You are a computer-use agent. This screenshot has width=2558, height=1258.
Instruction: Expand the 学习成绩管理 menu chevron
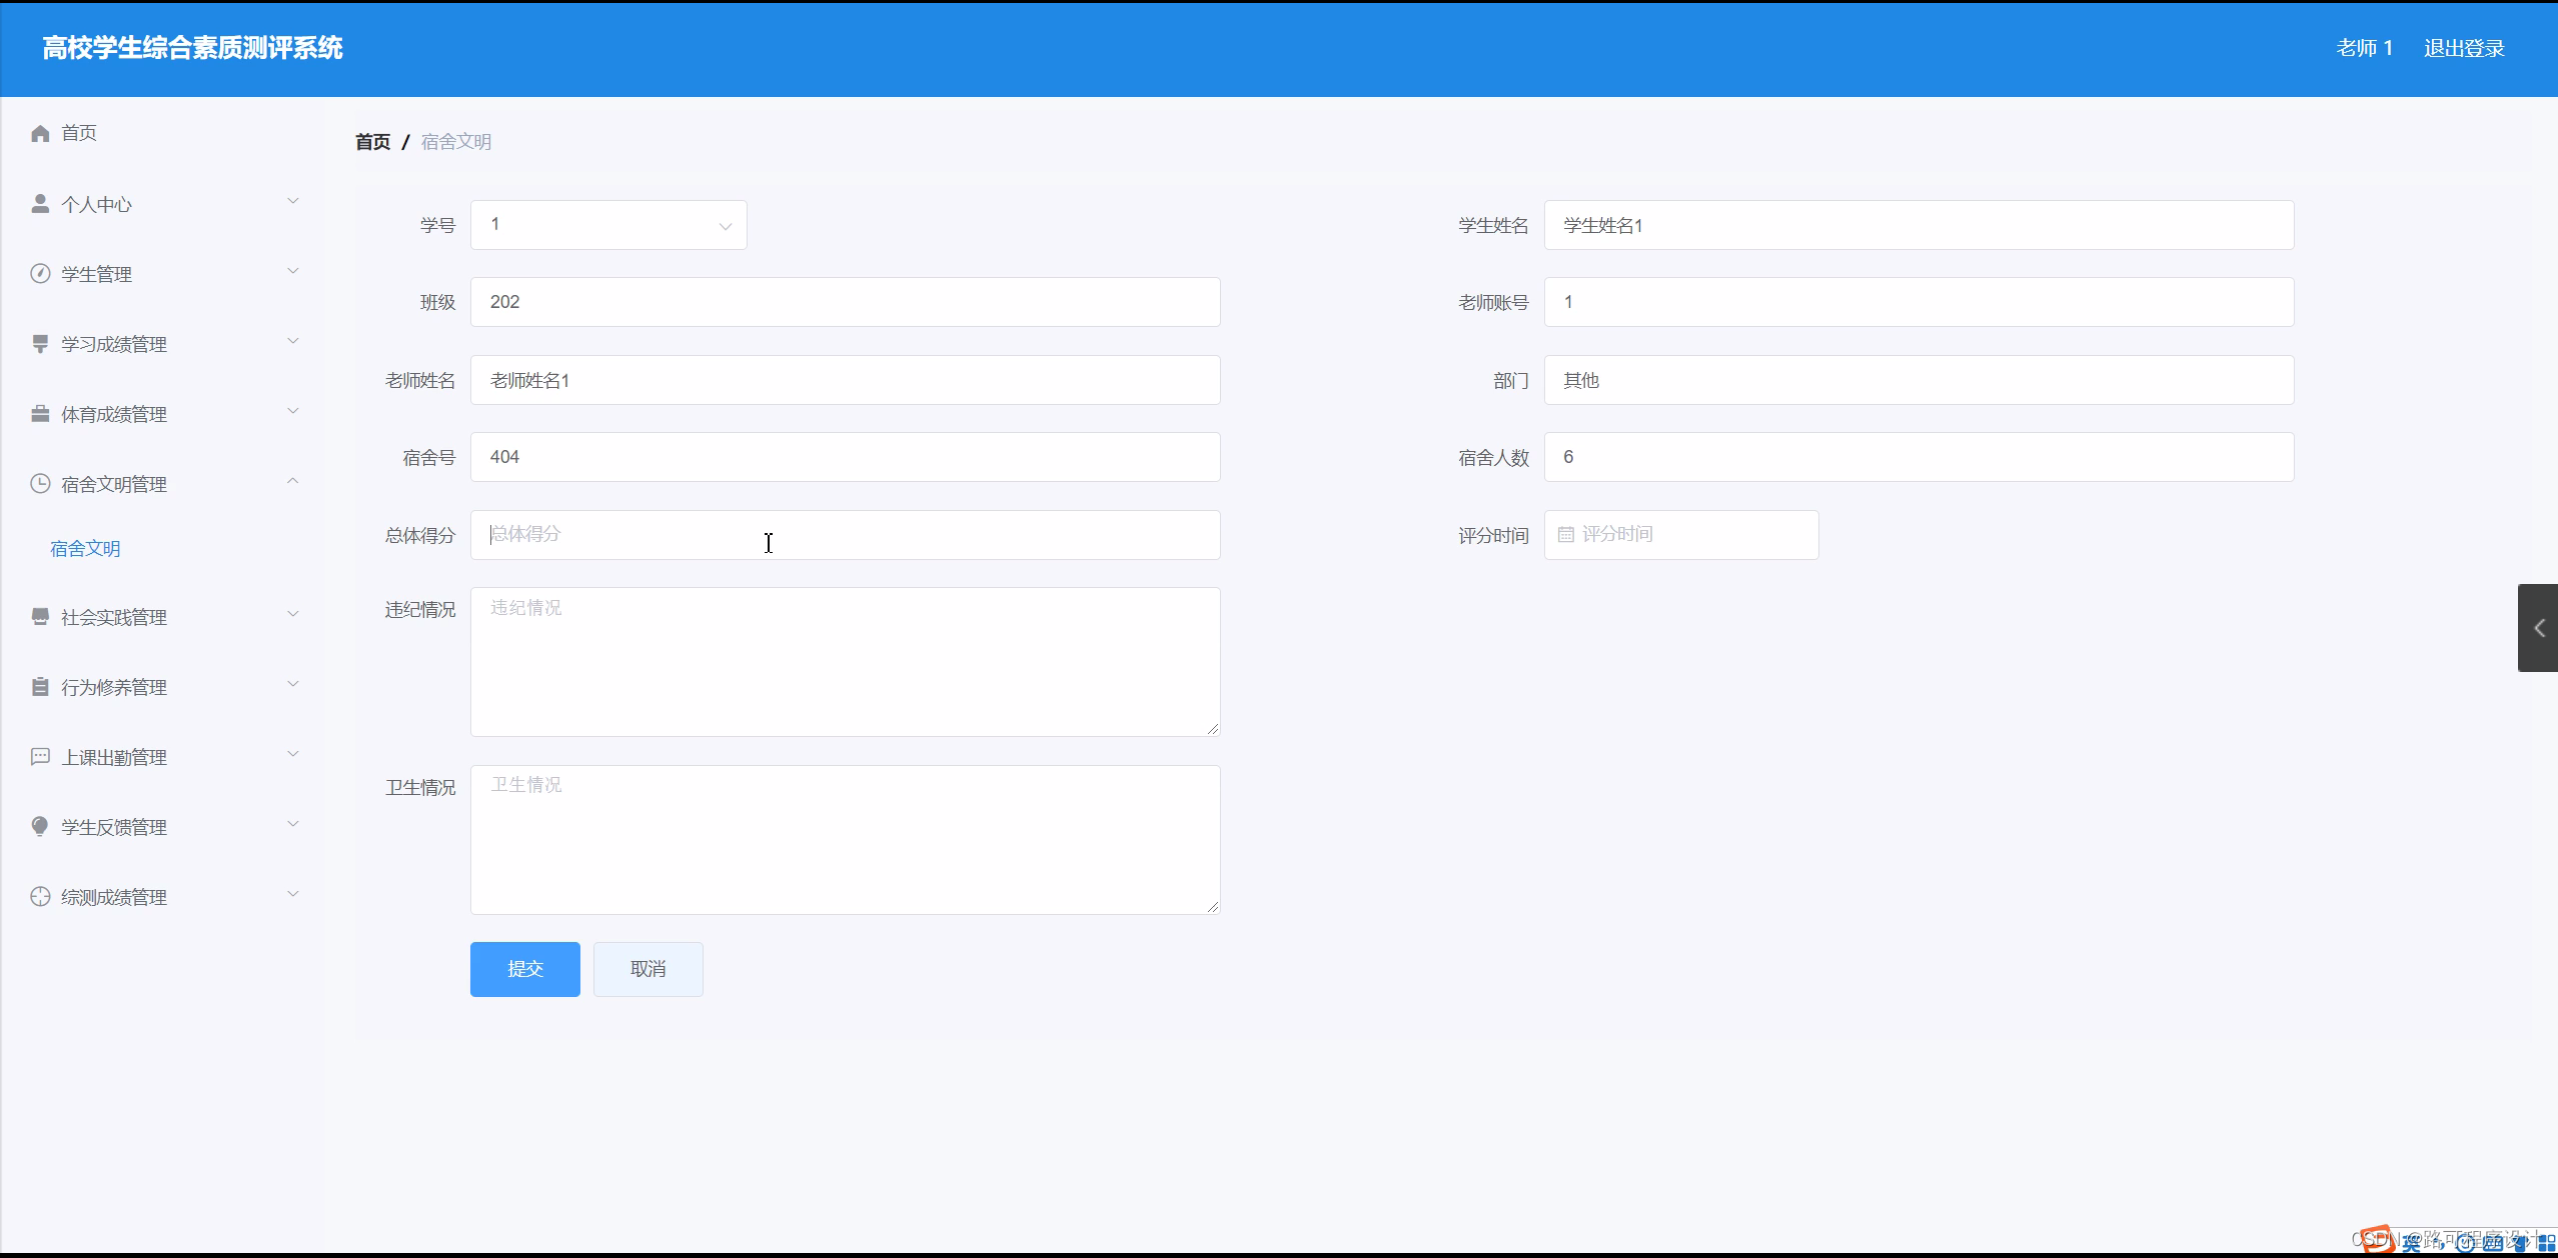[293, 342]
